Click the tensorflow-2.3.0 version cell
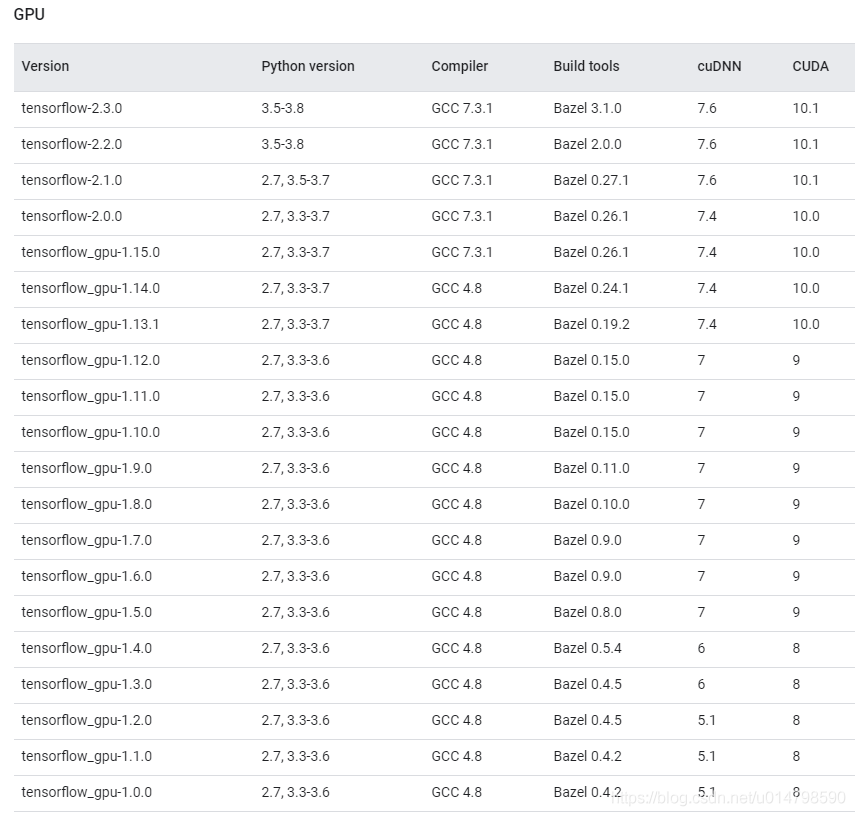 point(71,108)
